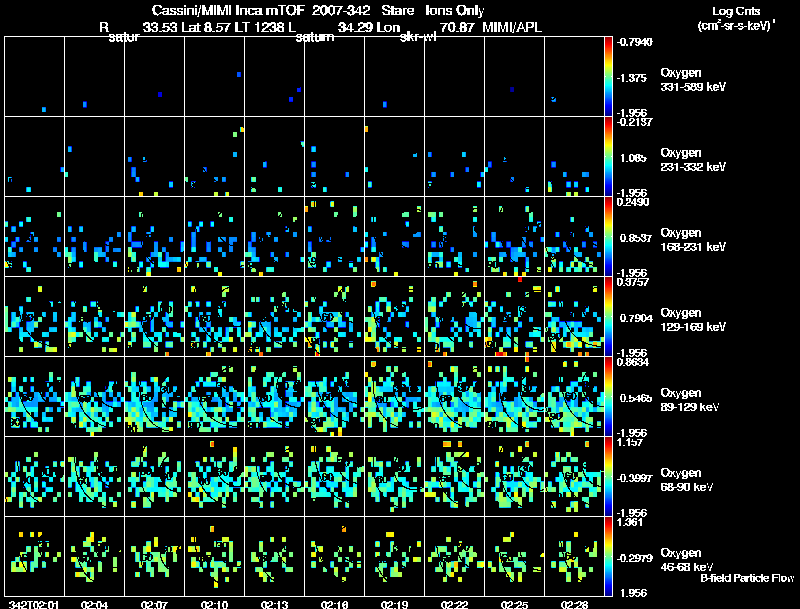Screen dimensions: 800x609
Task: Click the 02:28 time label
Action: (574, 604)
